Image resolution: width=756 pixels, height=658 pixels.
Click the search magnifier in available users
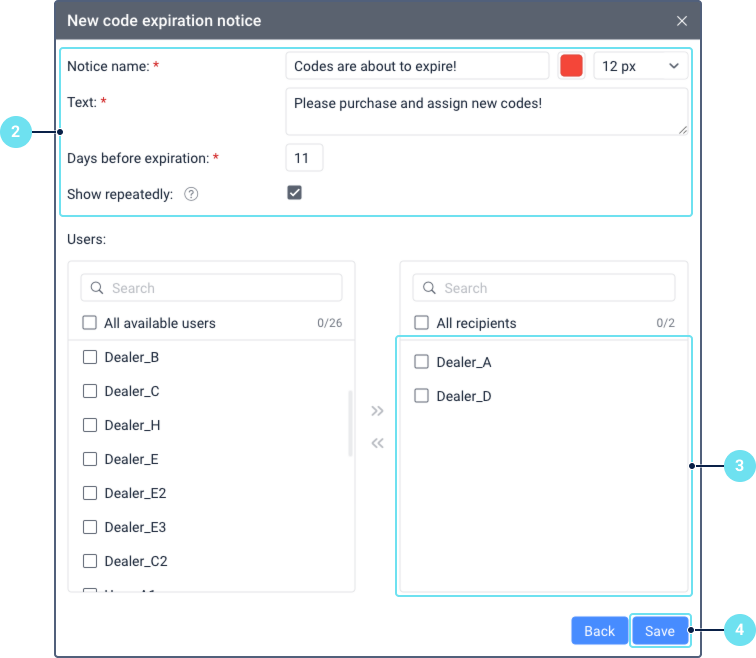coord(97,288)
